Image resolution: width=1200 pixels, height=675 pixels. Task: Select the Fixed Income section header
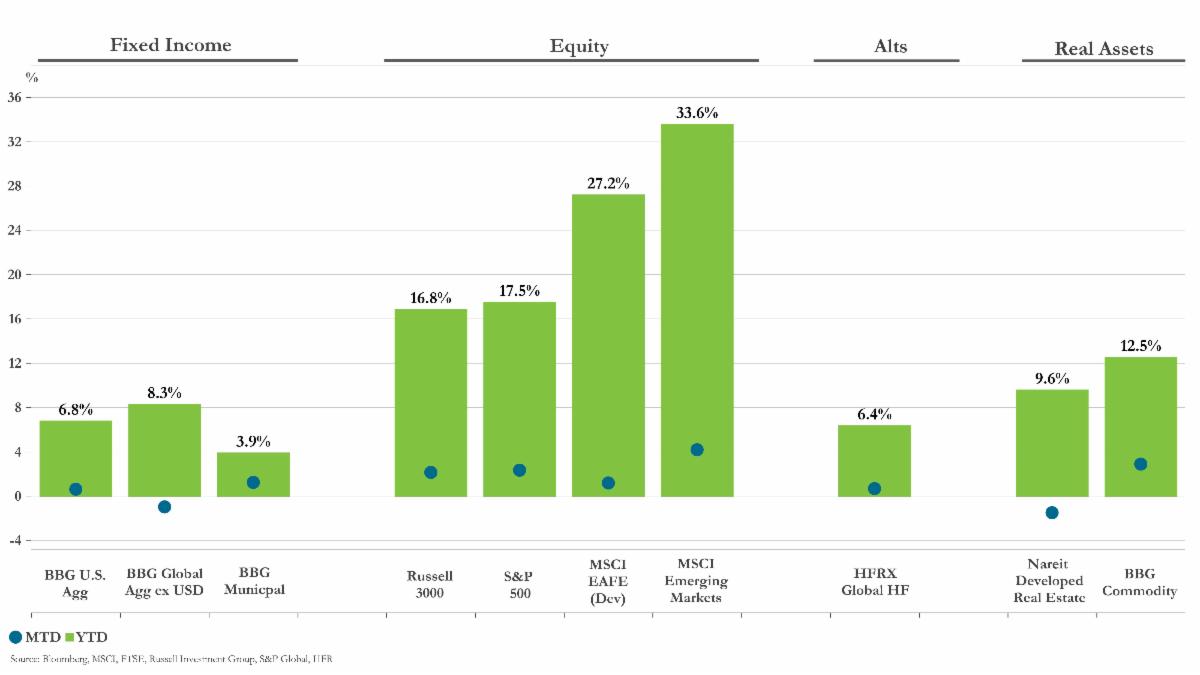(170, 45)
